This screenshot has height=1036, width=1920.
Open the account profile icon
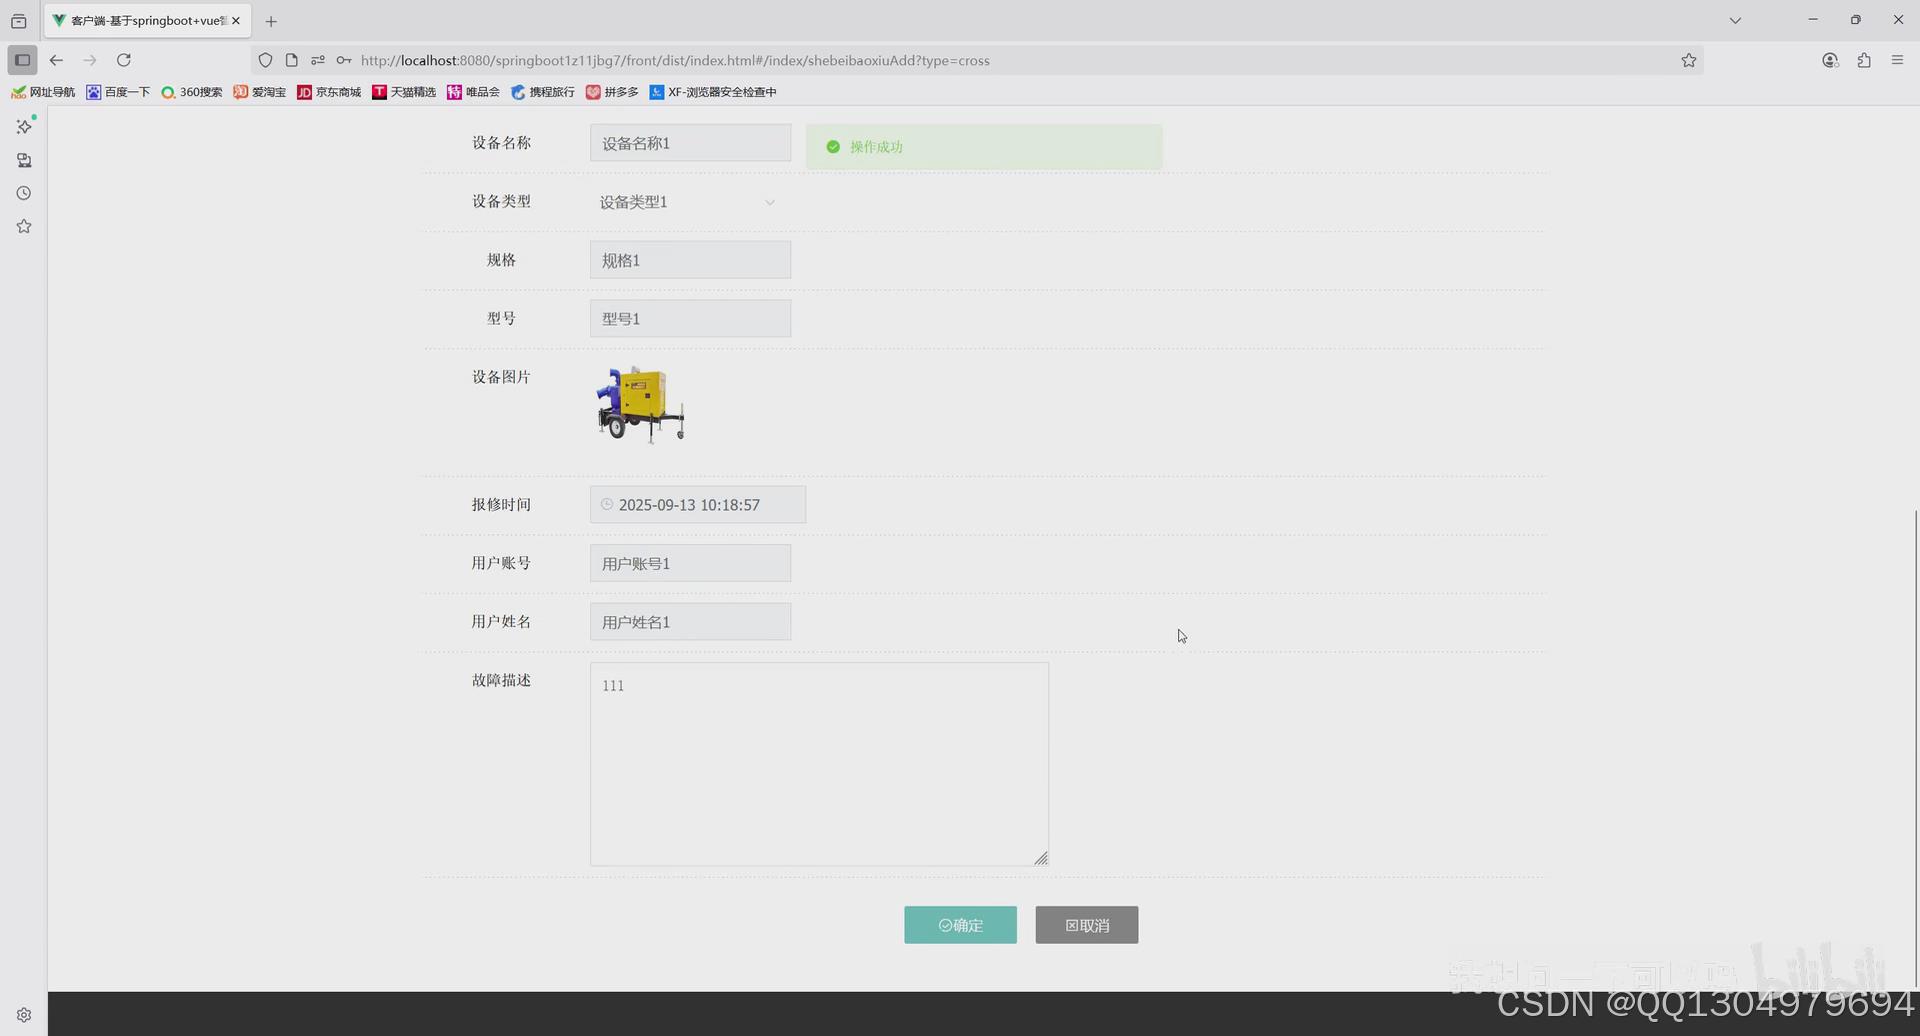coord(1830,60)
